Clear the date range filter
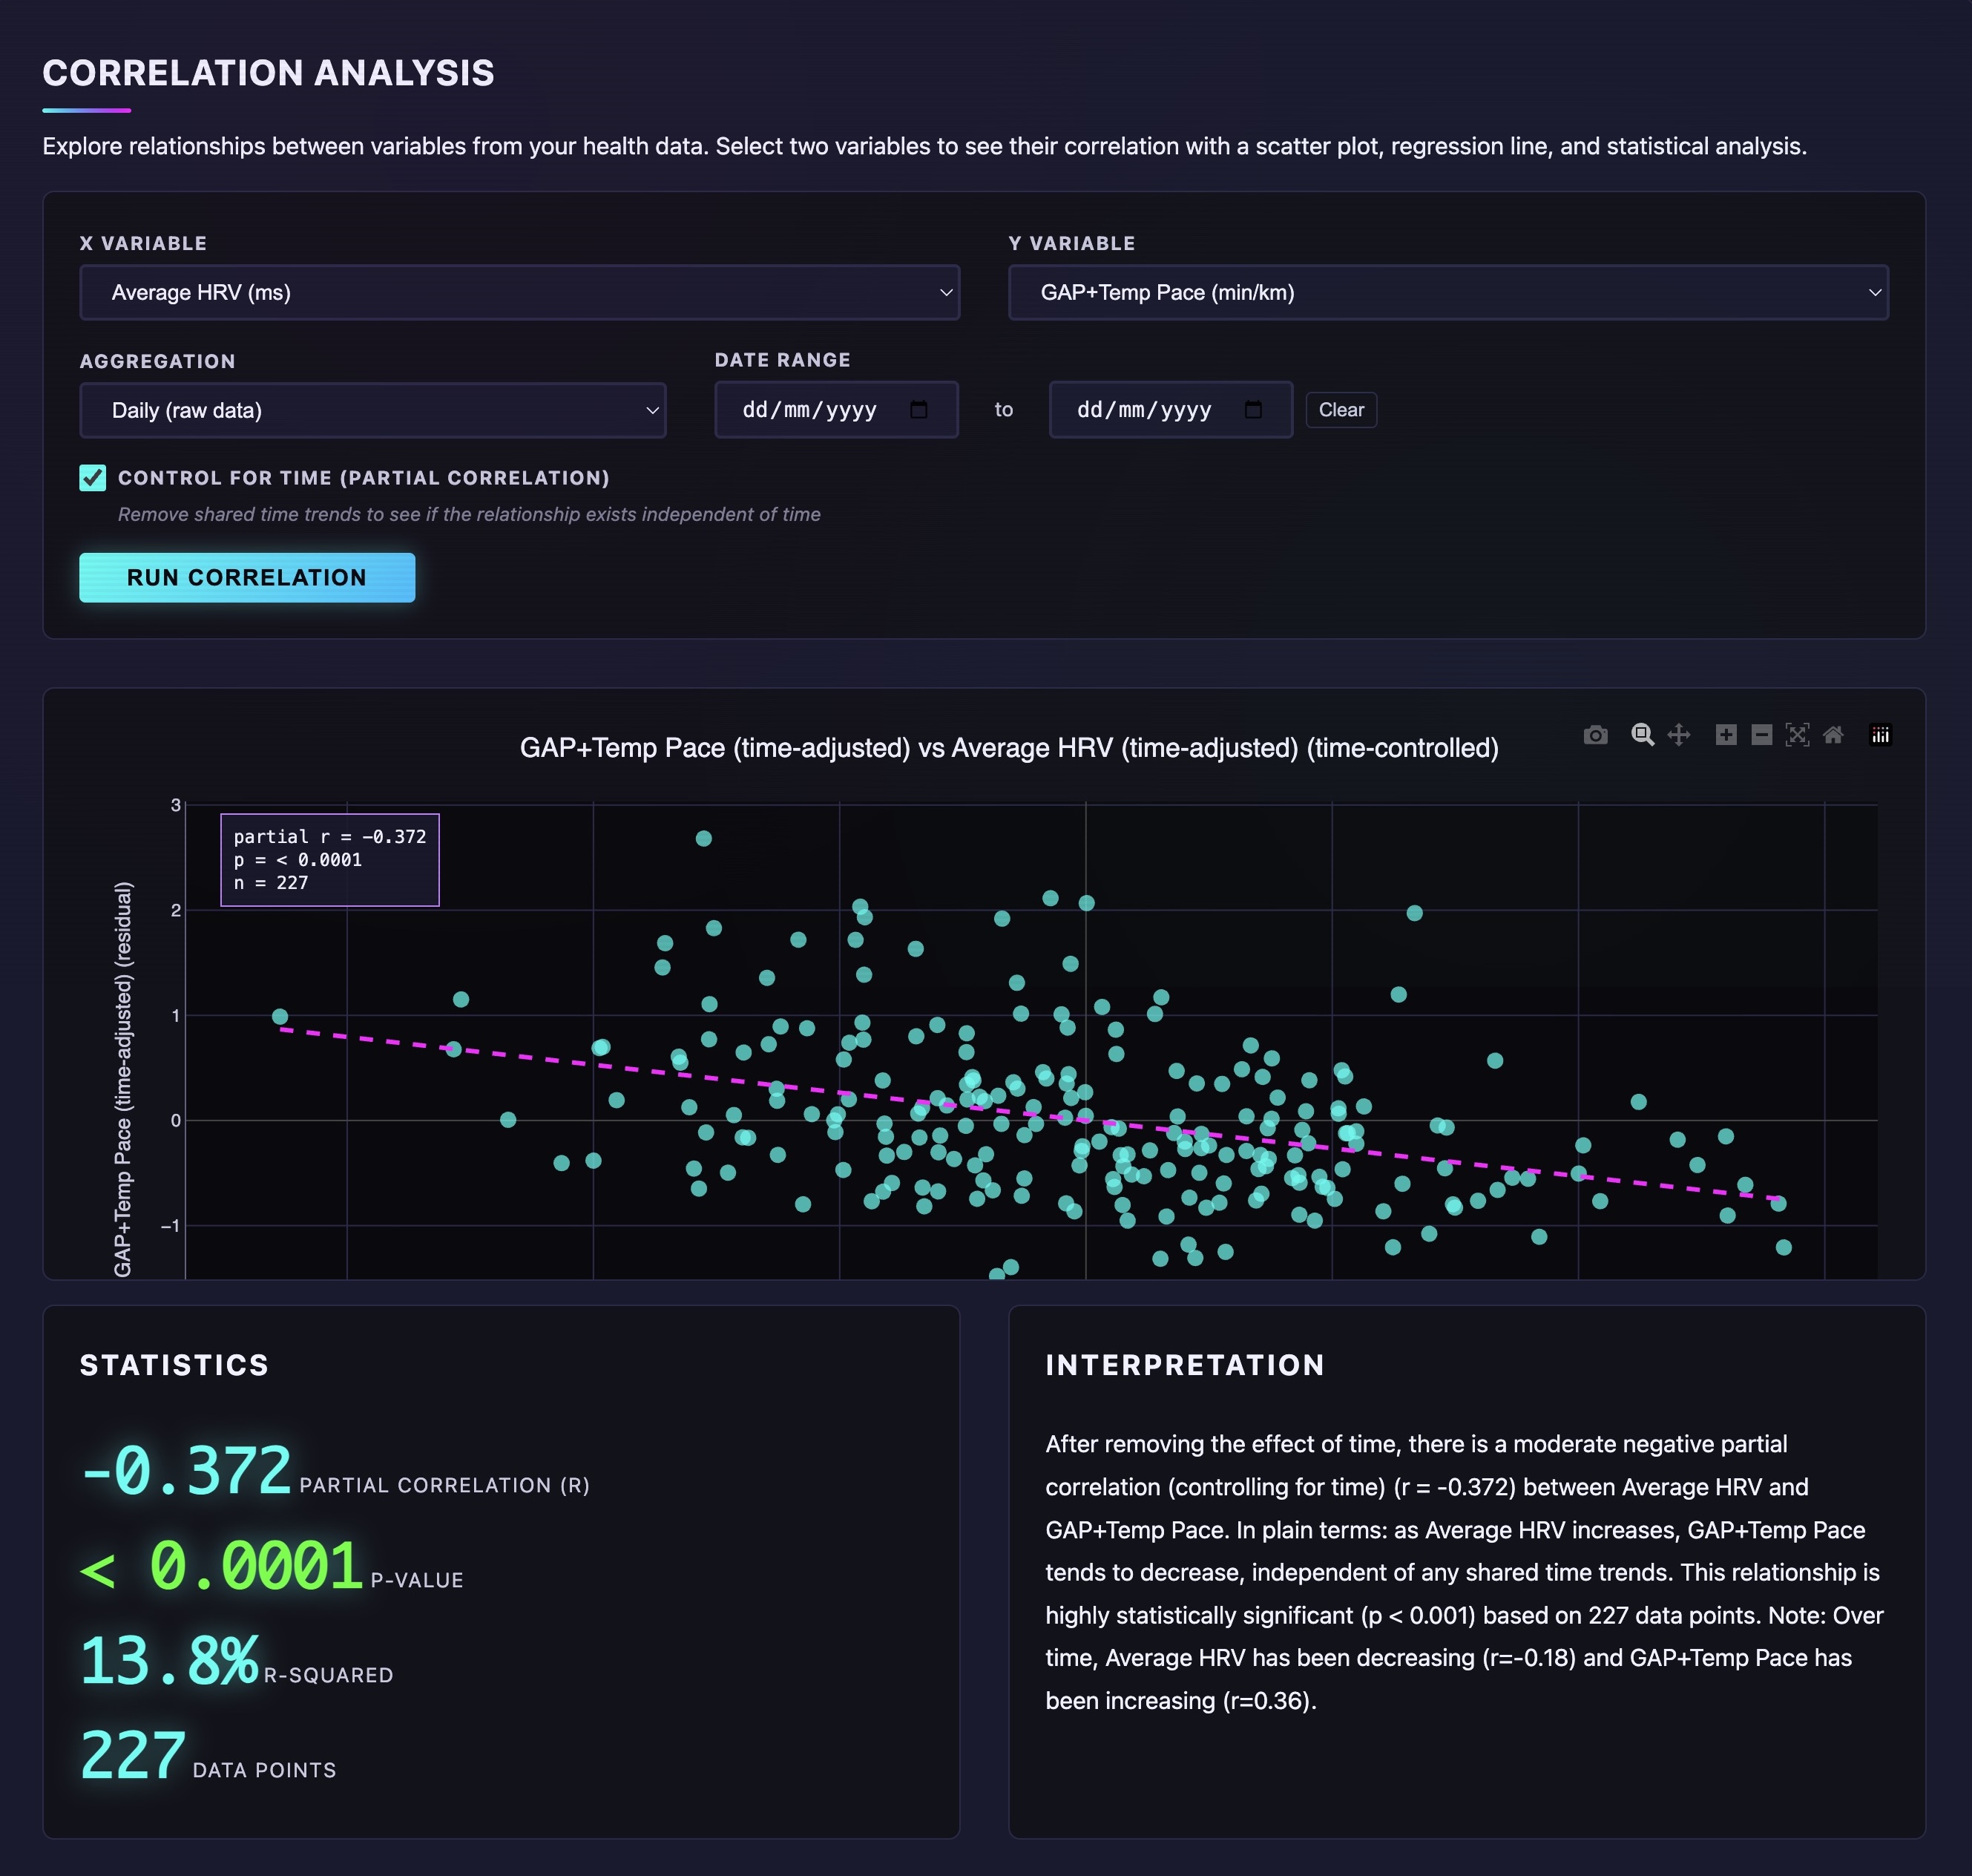Image resolution: width=1972 pixels, height=1876 pixels. [1340, 409]
